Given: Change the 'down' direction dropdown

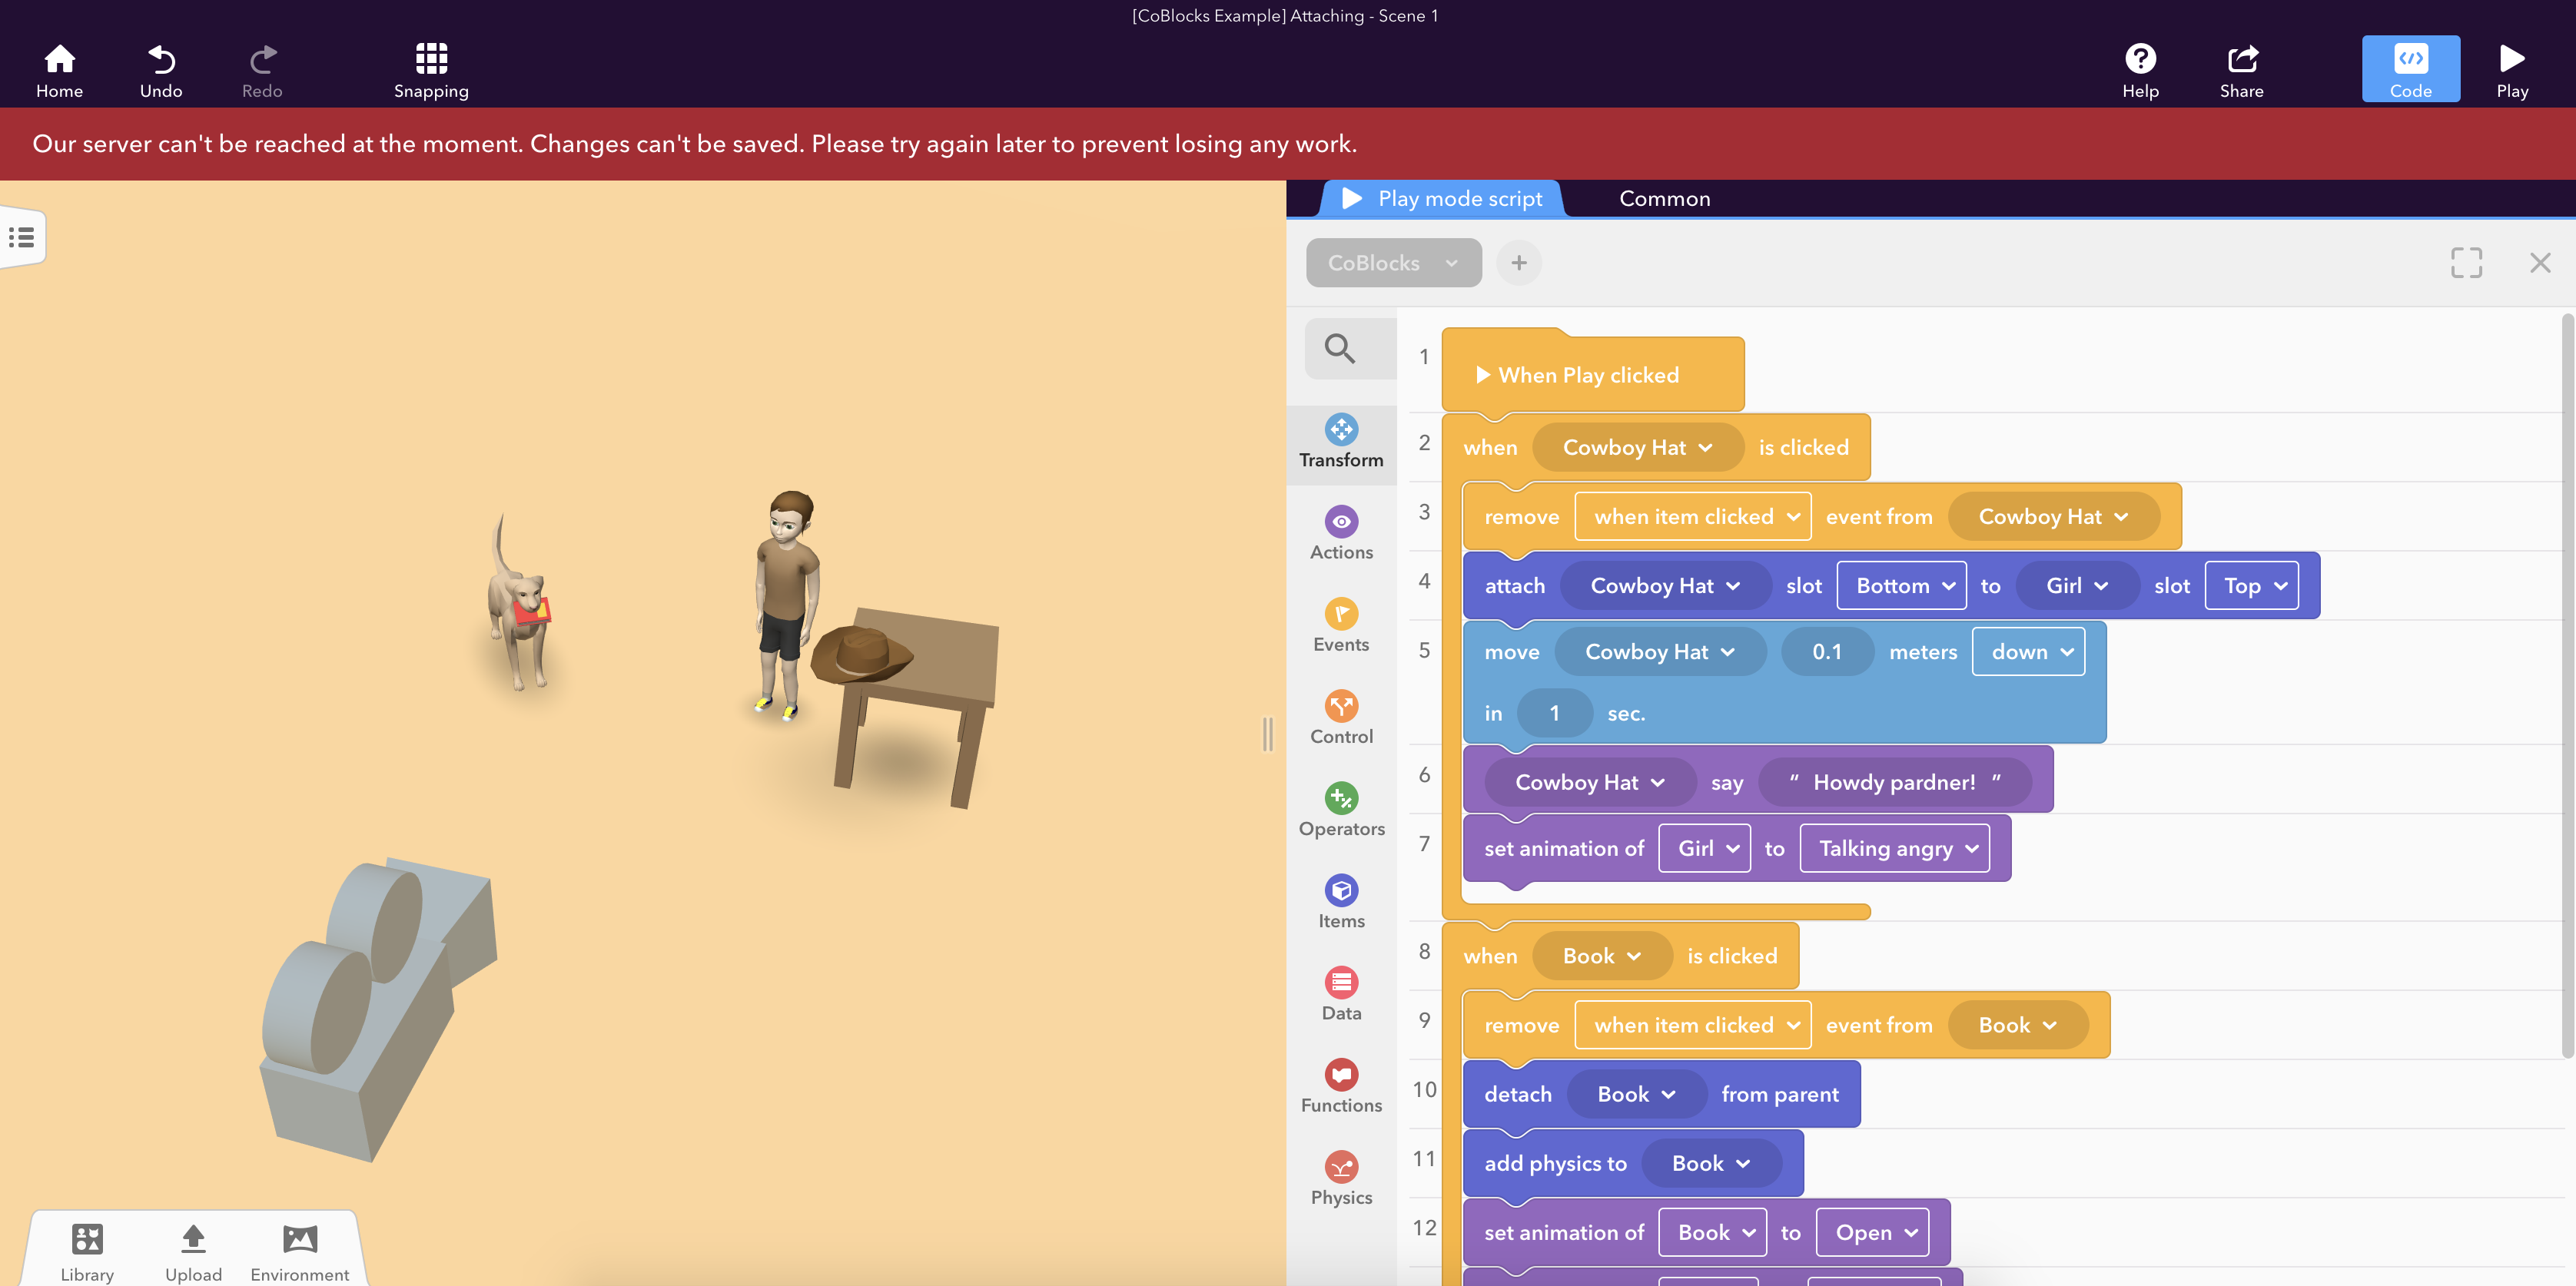Looking at the screenshot, I should pyautogui.click(x=2028, y=651).
